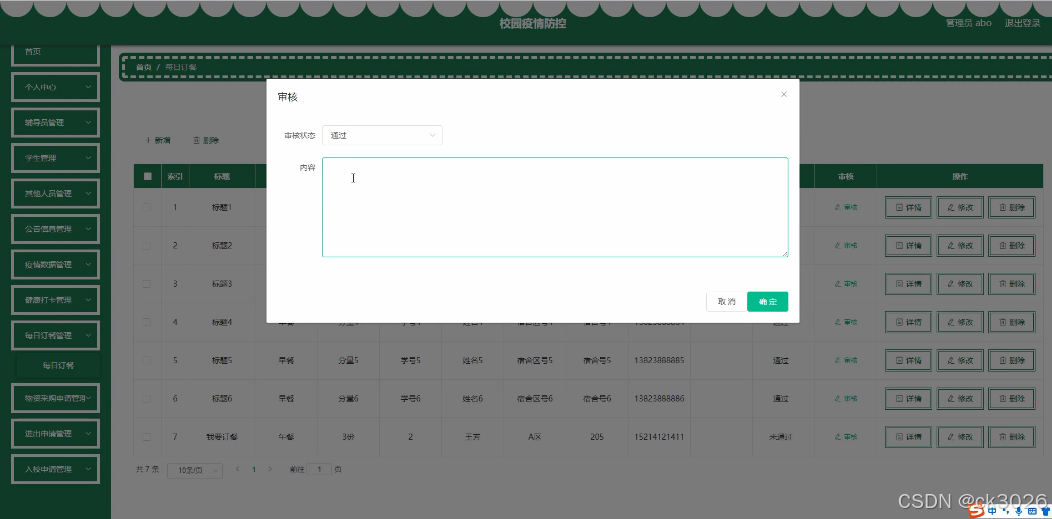The image size is (1052, 519).
Task: Click 删除 for row 2
Action: [x=1012, y=245]
